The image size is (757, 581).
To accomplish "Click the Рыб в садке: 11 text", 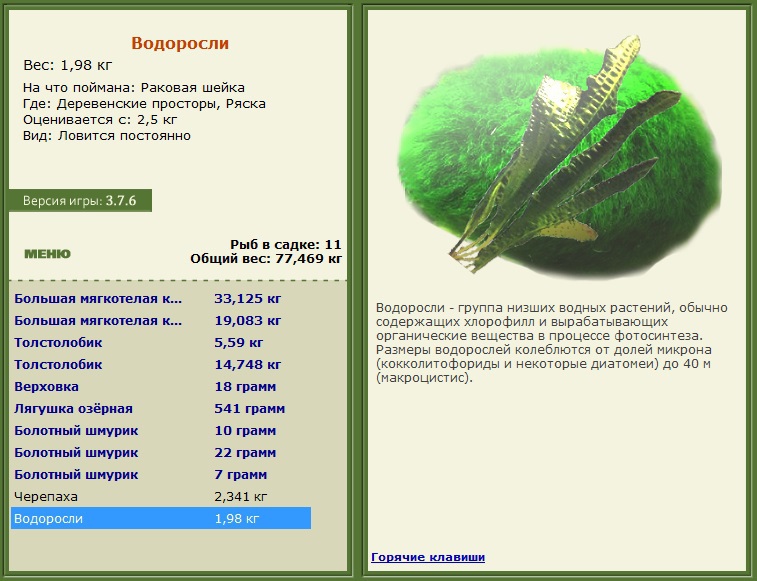I will (285, 244).
